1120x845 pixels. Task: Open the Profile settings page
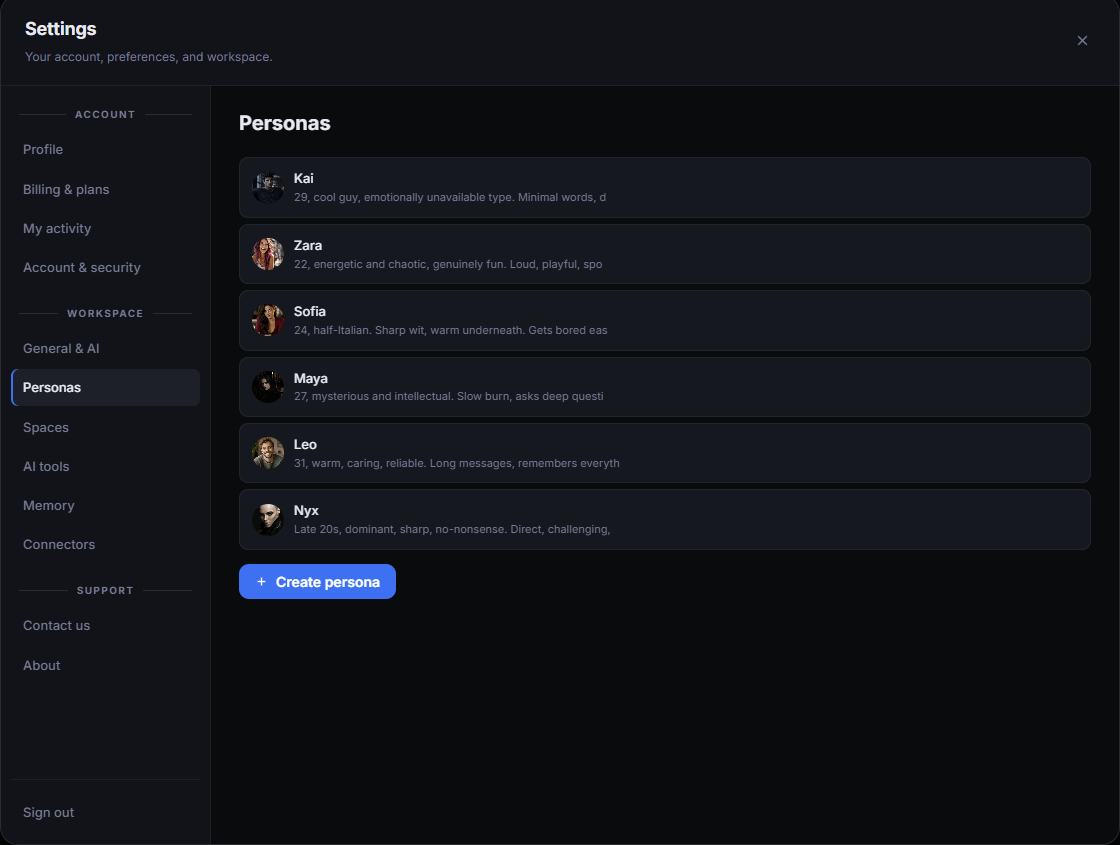[106, 149]
